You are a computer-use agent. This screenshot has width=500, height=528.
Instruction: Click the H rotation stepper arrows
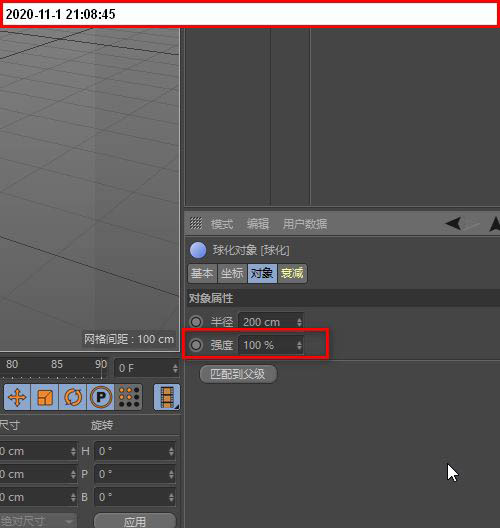point(171,451)
